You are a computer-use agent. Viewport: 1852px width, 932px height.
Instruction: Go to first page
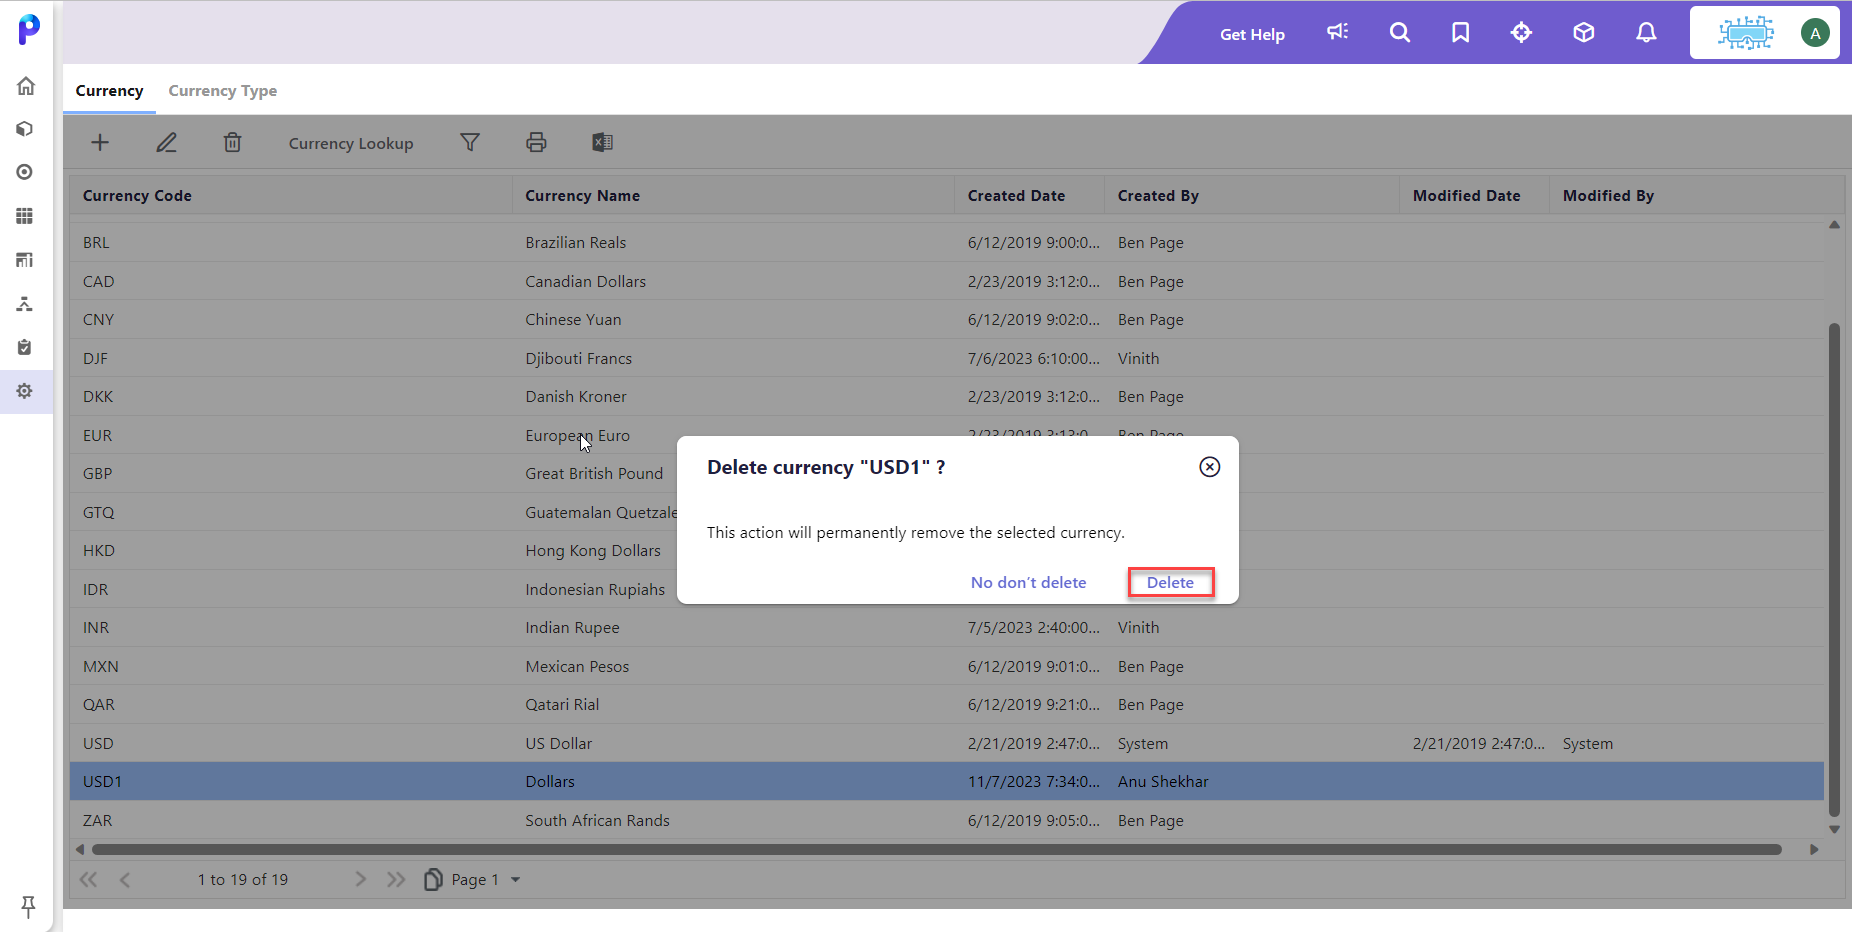point(89,879)
